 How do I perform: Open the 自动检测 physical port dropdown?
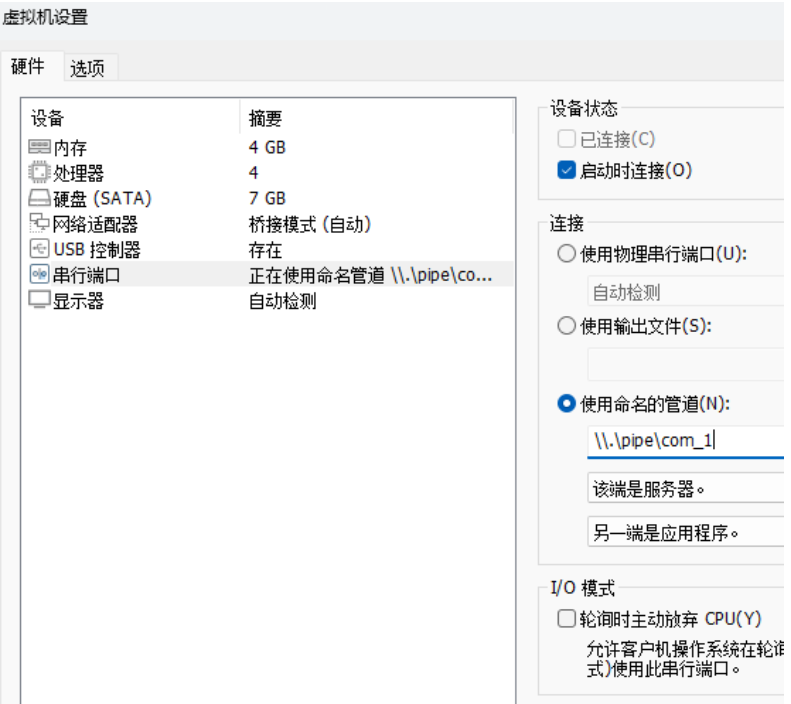coord(686,291)
